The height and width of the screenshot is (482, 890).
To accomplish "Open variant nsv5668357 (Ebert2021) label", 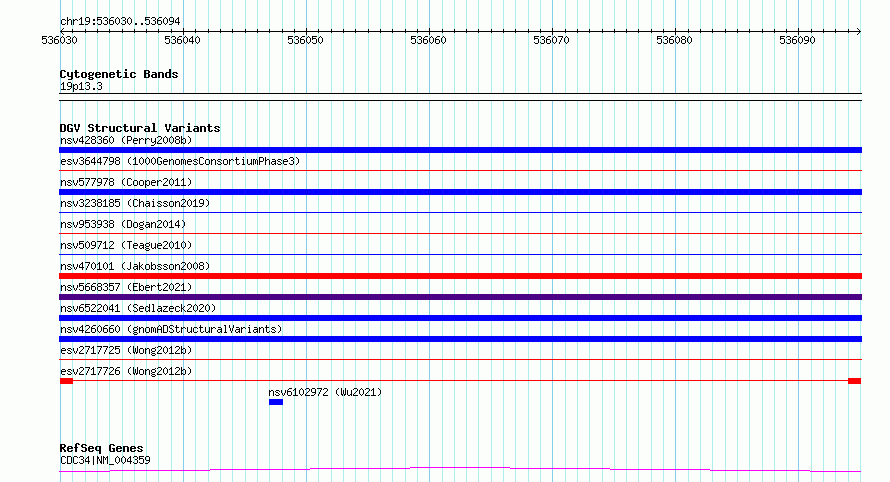I will (x=126, y=287).
